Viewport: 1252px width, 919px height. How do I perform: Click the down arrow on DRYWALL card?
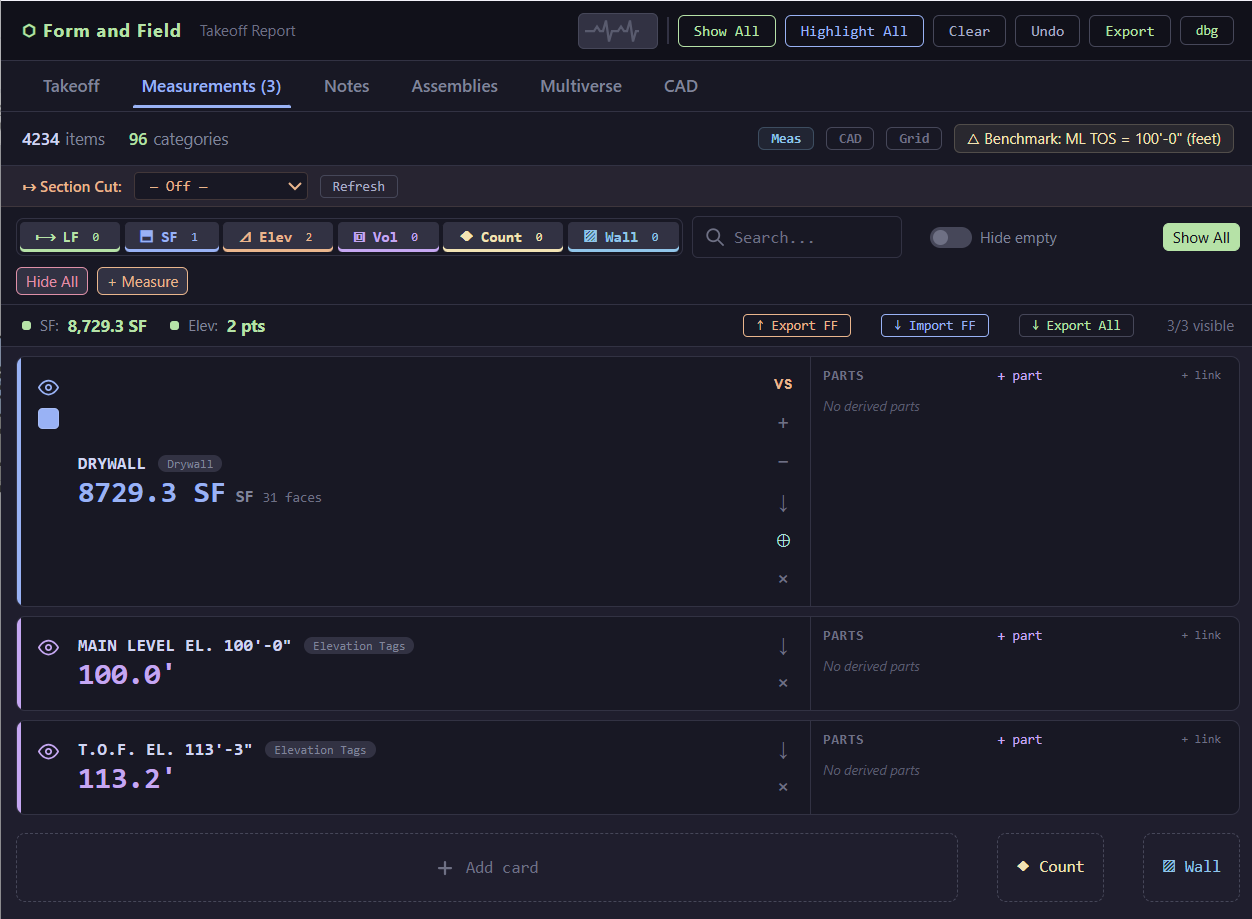[x=783, y=502]
